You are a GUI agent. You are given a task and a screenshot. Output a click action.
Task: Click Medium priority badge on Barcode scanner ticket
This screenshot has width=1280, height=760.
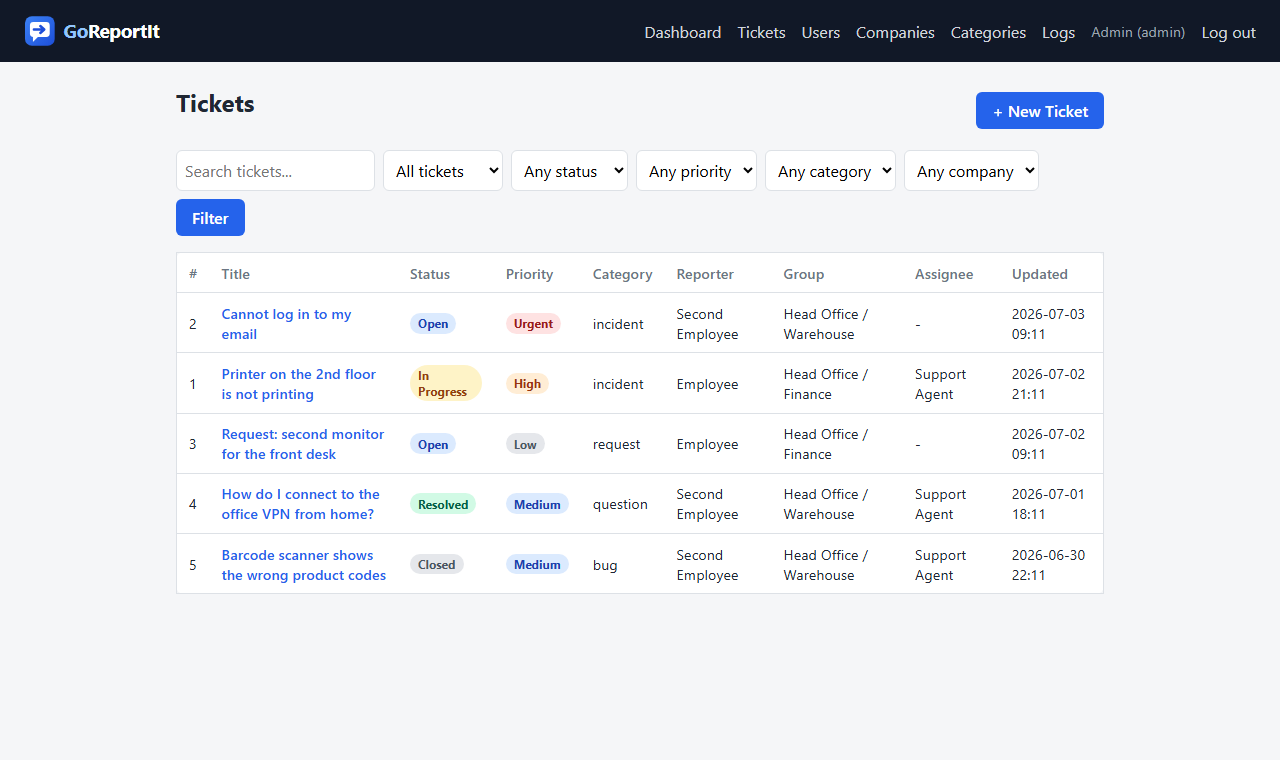tap(537, 565)
